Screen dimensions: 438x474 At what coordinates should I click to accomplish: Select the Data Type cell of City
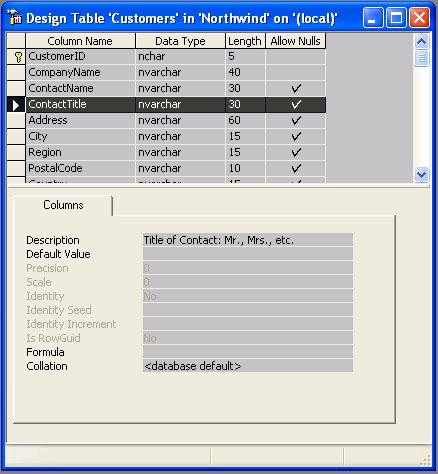180,136
